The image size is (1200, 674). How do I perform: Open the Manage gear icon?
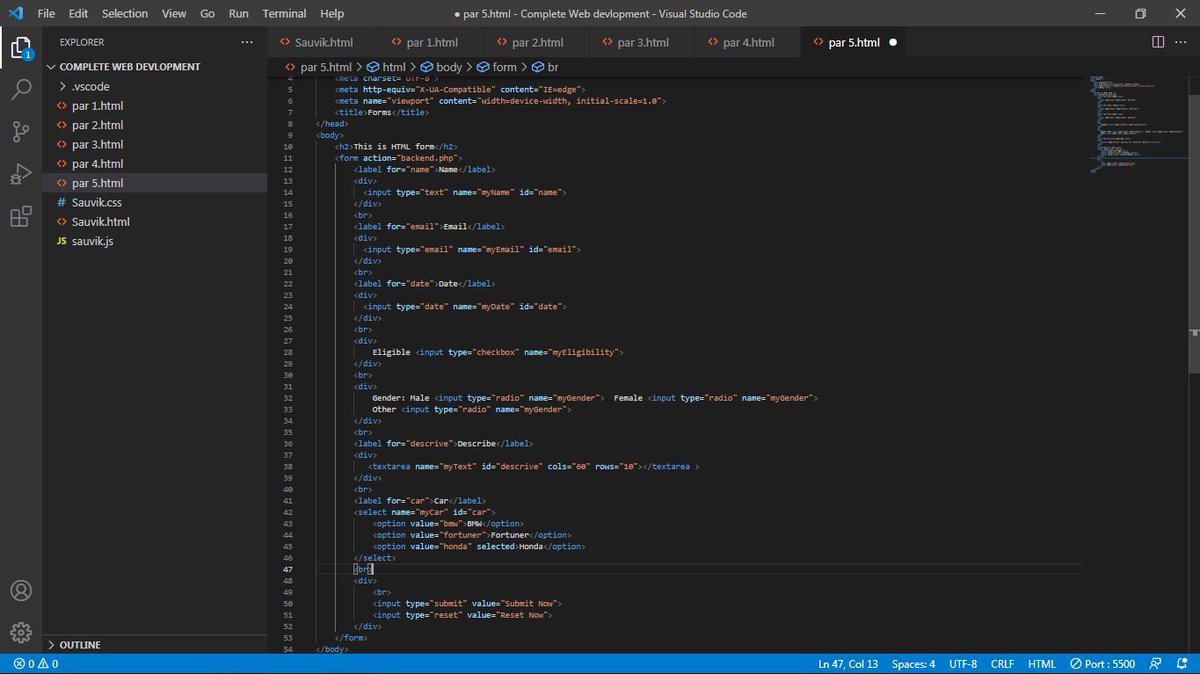[21, 633]
